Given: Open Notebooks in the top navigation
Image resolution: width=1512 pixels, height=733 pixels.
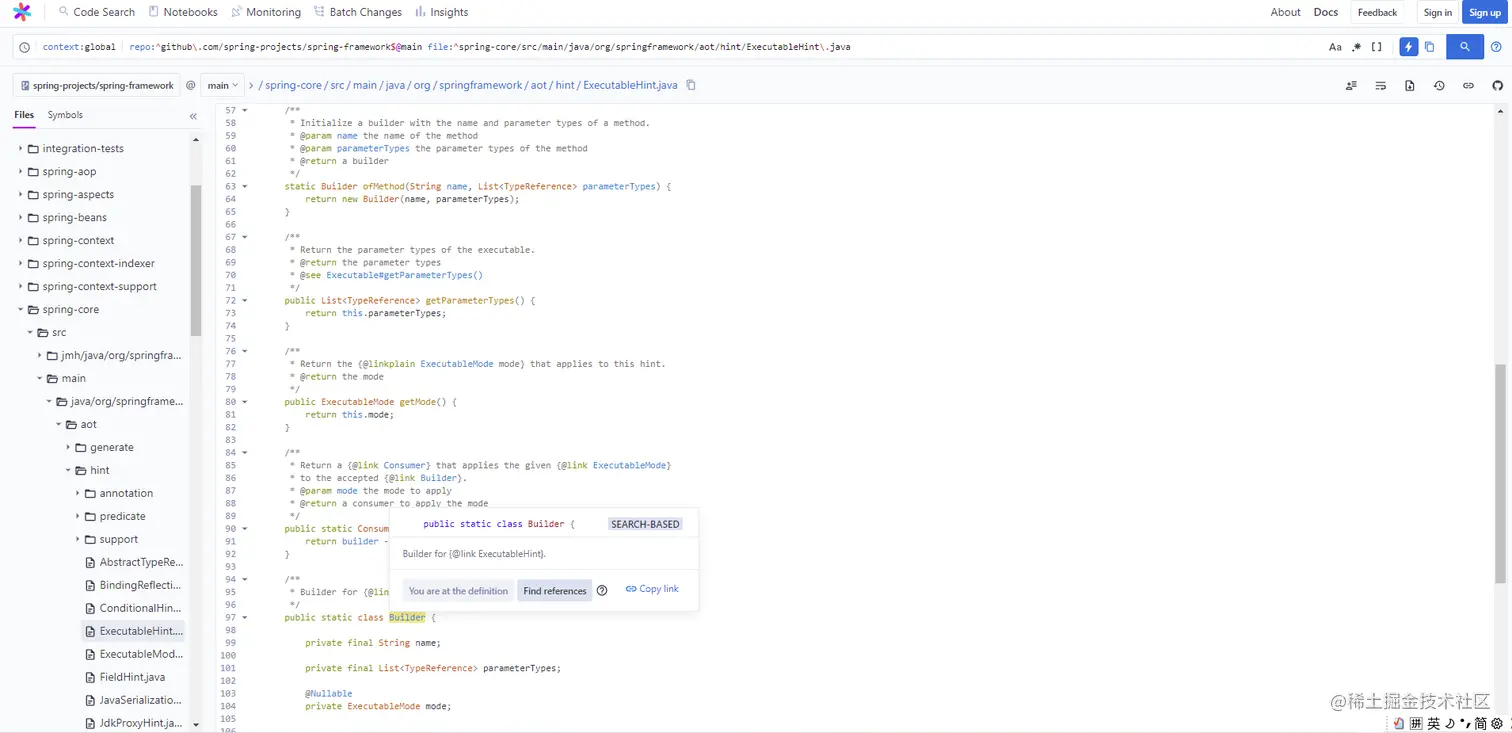Looking at the screenshot, I should [x=182, y=12].
